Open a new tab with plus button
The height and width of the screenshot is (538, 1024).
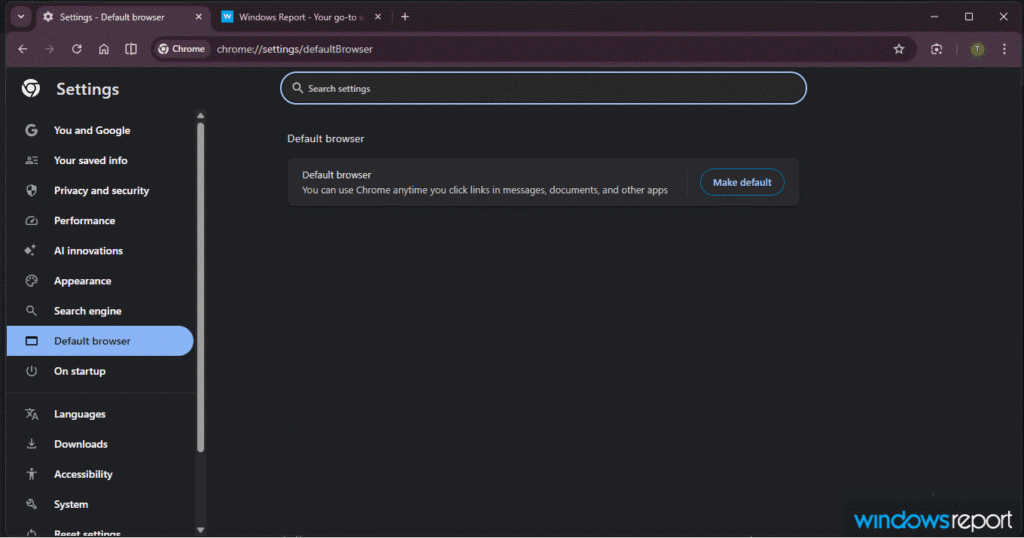click(405, 17)
